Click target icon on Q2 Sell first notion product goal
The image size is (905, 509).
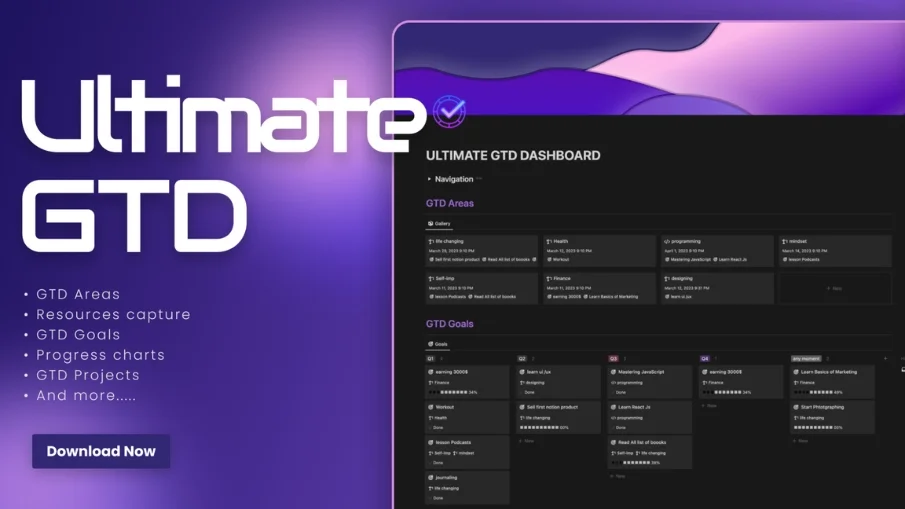522,407
